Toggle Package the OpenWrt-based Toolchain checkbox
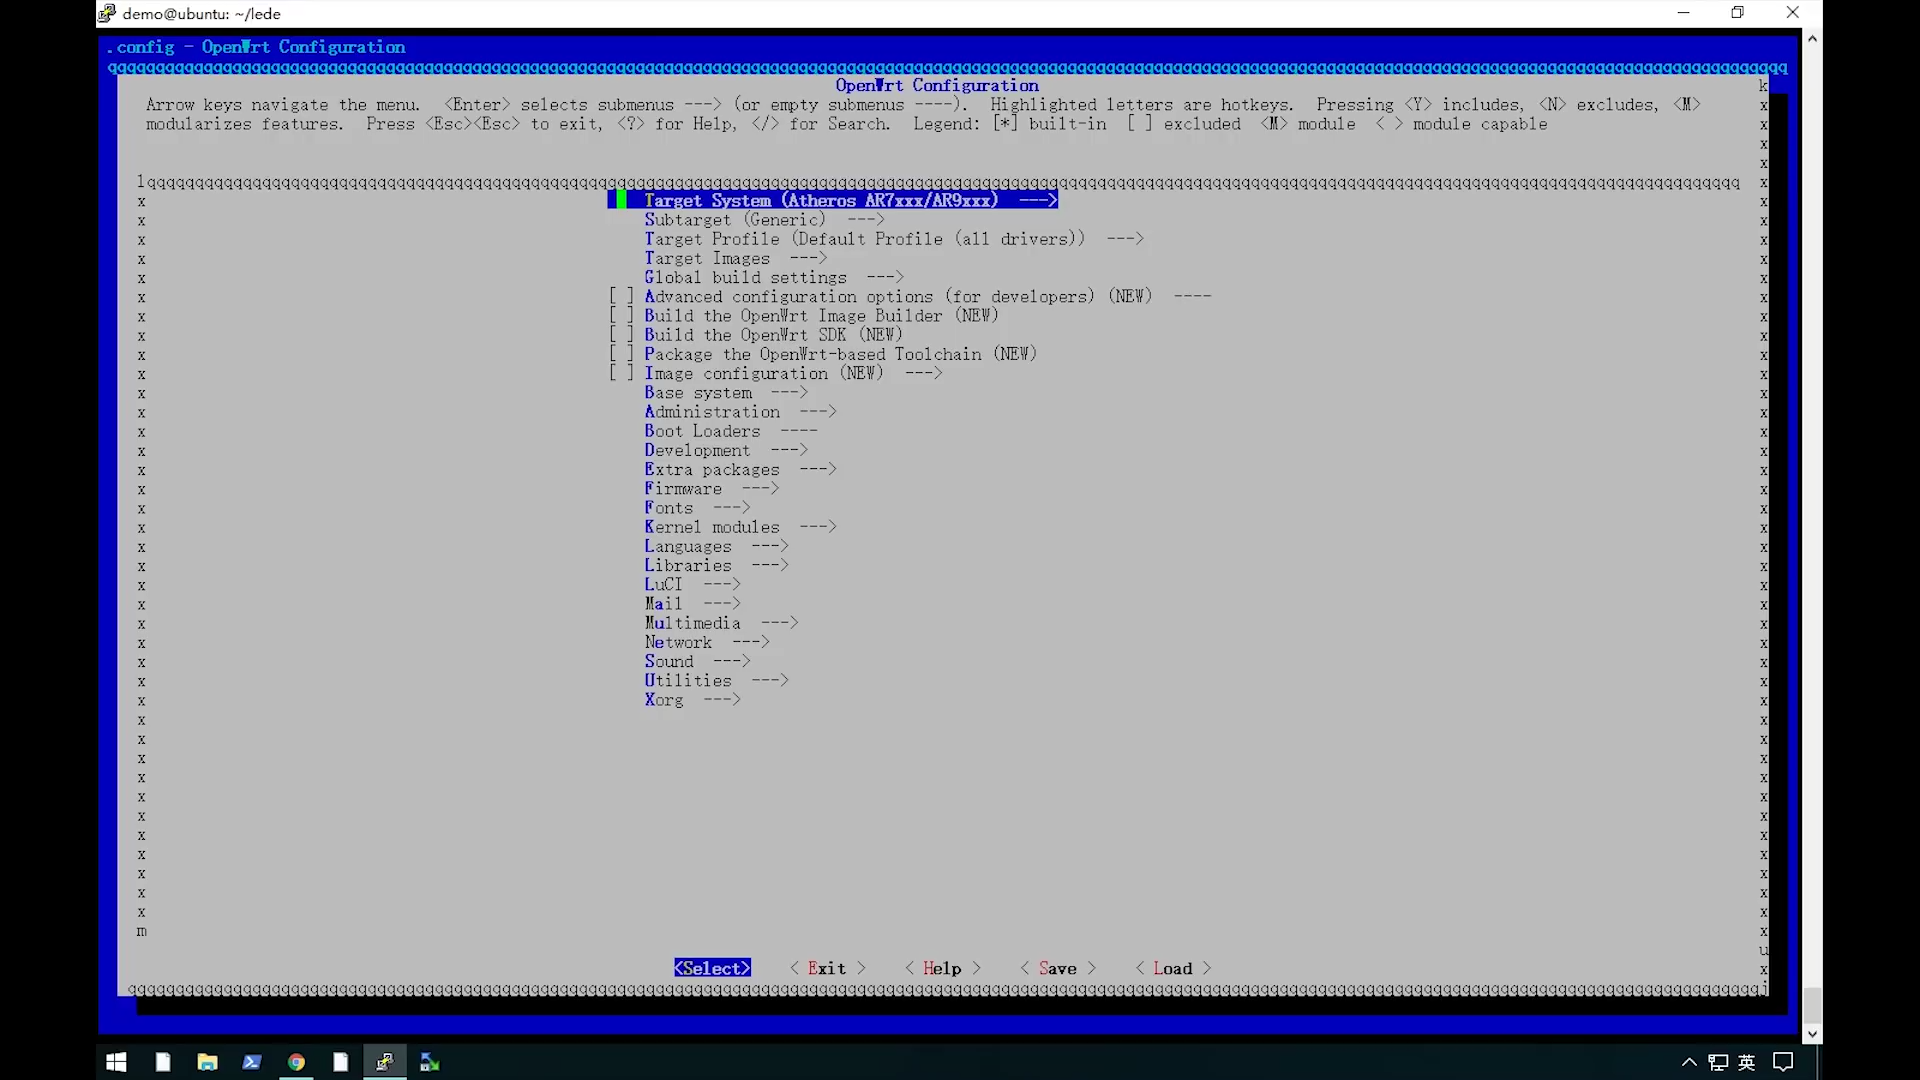Image resolution: width=1920 pixels, height=1080 pixels. click(x=621, y=354)
